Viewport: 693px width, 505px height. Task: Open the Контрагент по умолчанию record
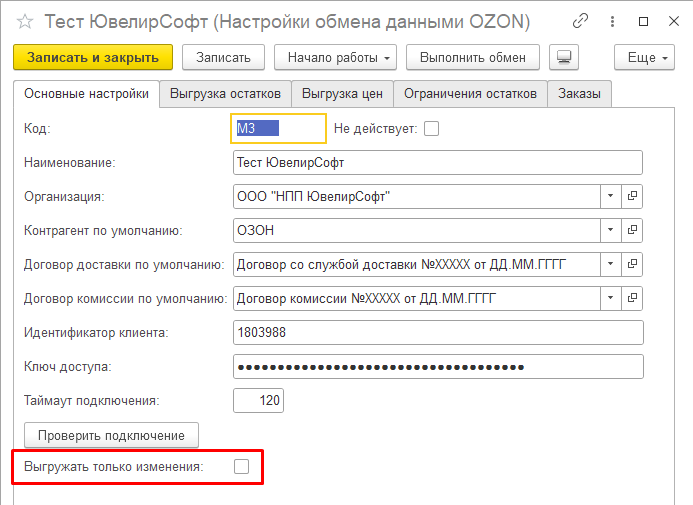point(632,230)
